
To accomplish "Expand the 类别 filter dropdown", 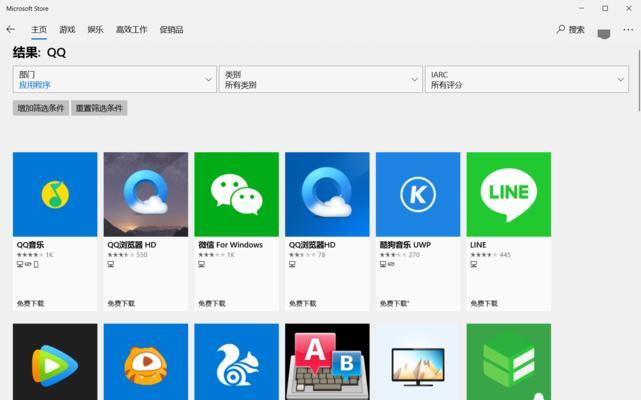I will click(320, 79).
